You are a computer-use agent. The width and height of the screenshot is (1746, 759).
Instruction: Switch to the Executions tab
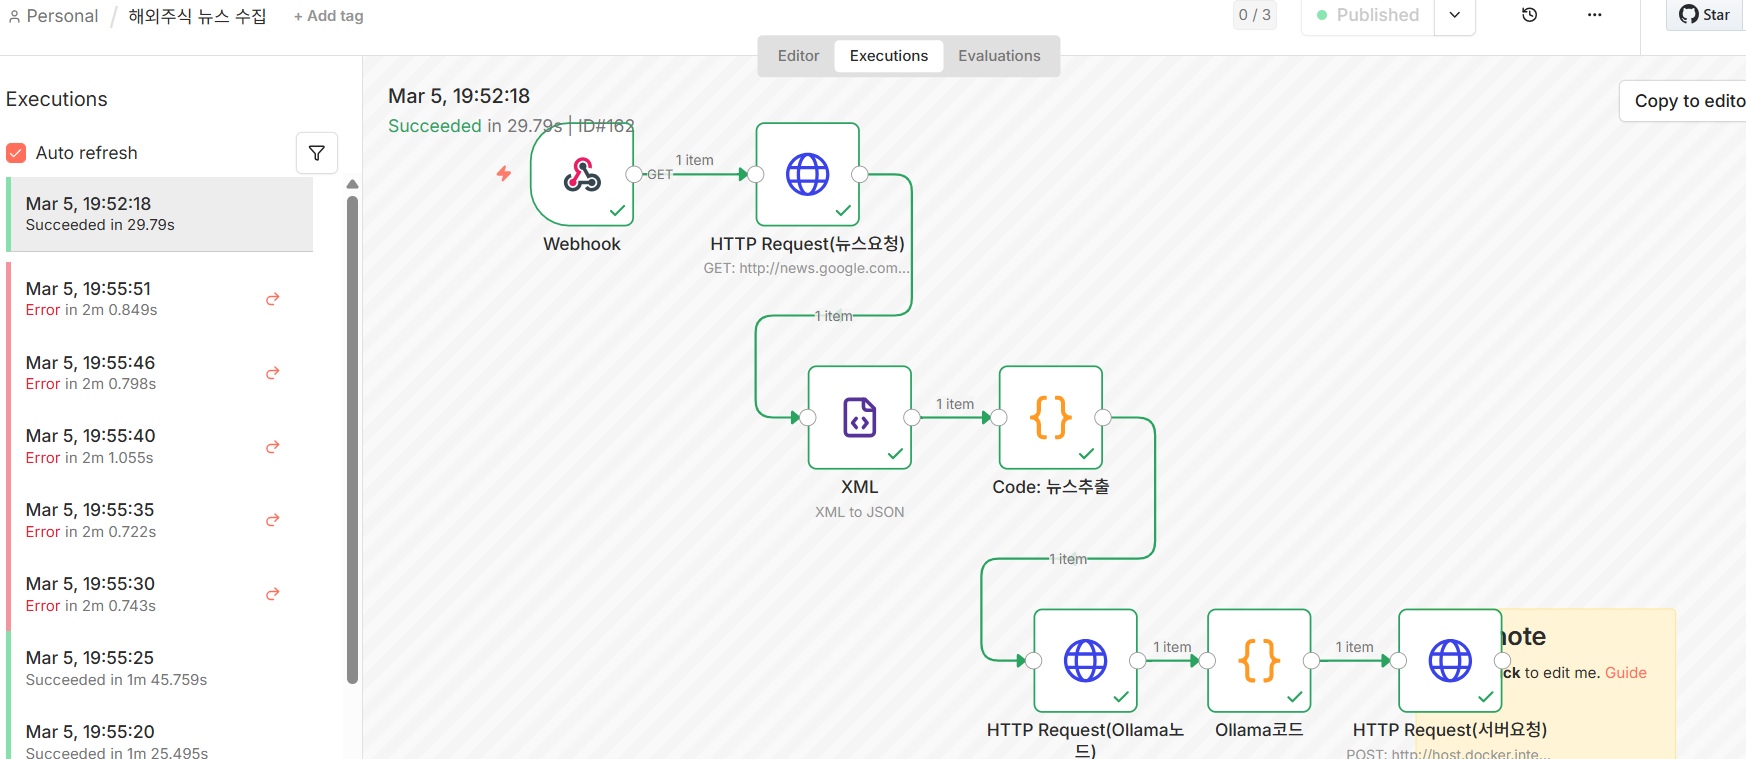point(889,56)
